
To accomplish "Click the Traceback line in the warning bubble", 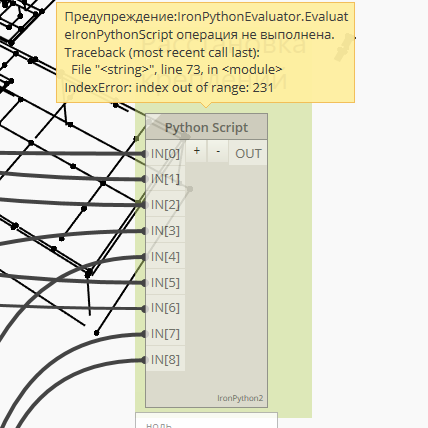I will point(162,52).
